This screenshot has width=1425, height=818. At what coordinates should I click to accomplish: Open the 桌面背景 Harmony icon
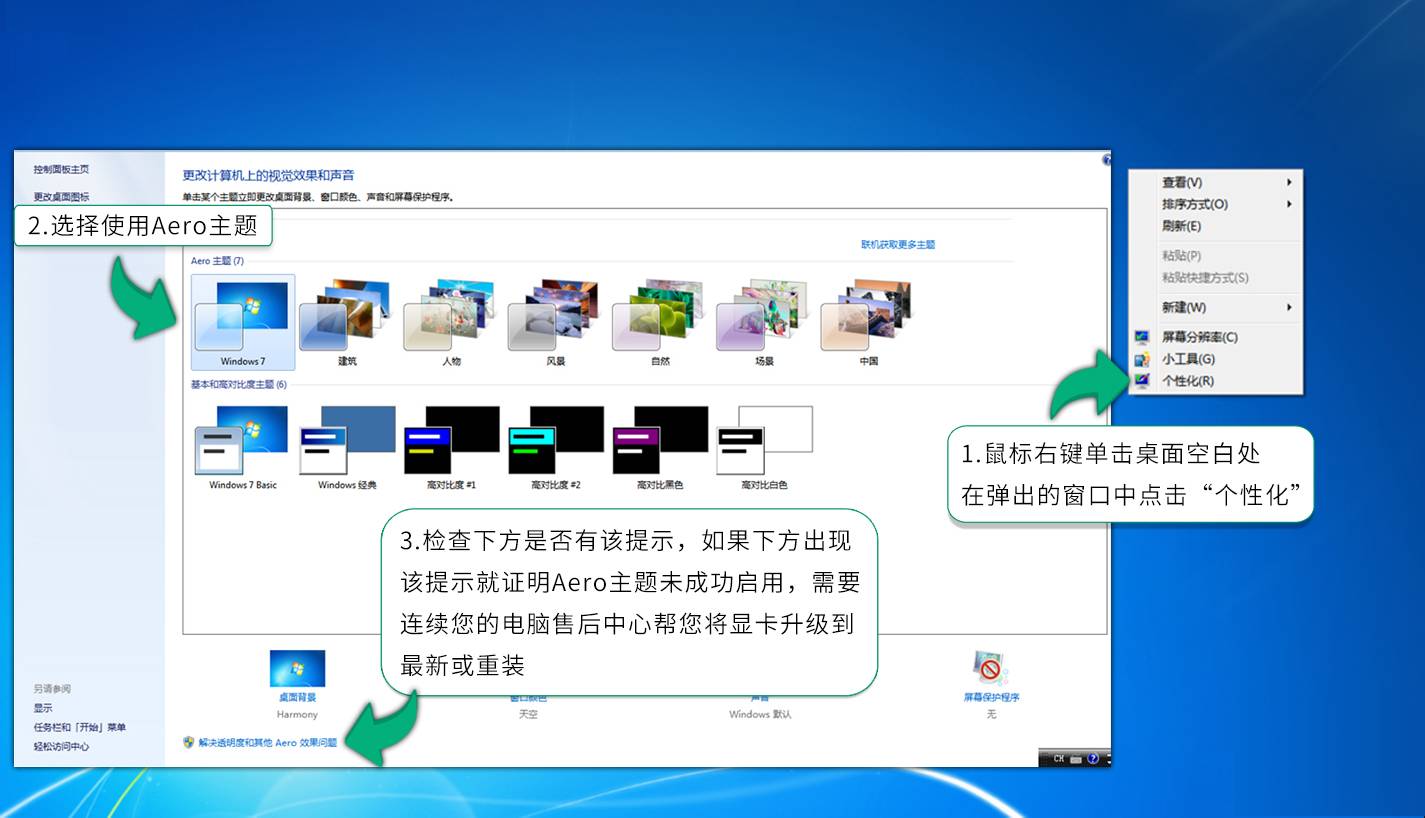[297, 668]
